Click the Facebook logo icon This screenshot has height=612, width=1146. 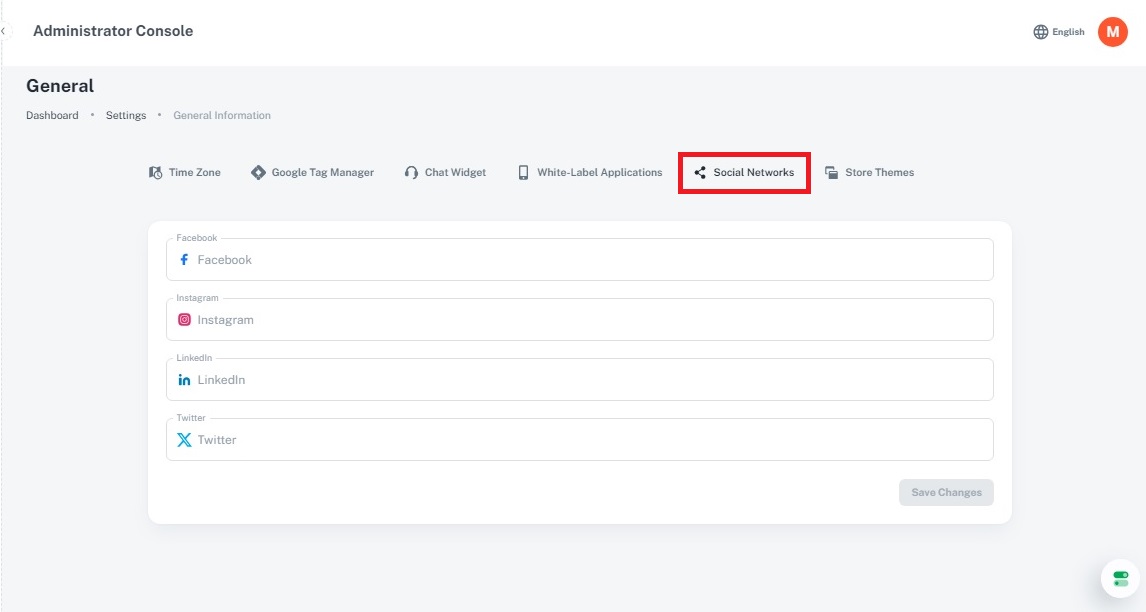(184, 260)
